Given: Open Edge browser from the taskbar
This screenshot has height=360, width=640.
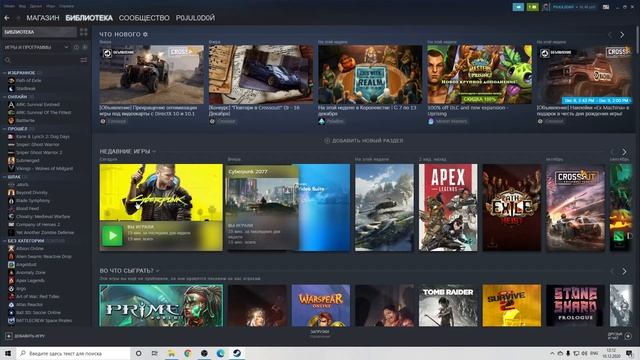Looking at the screenshot, I should click(x=220, y=353).
